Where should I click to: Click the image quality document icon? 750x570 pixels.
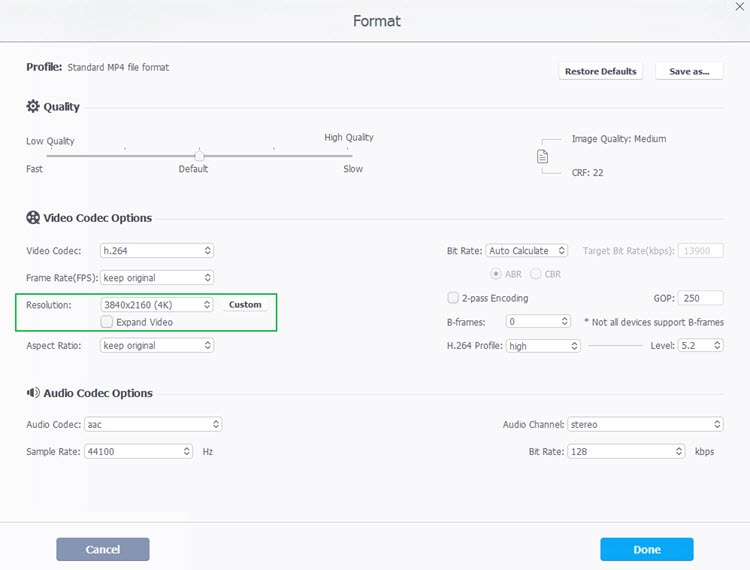click(x=543, y=157)
